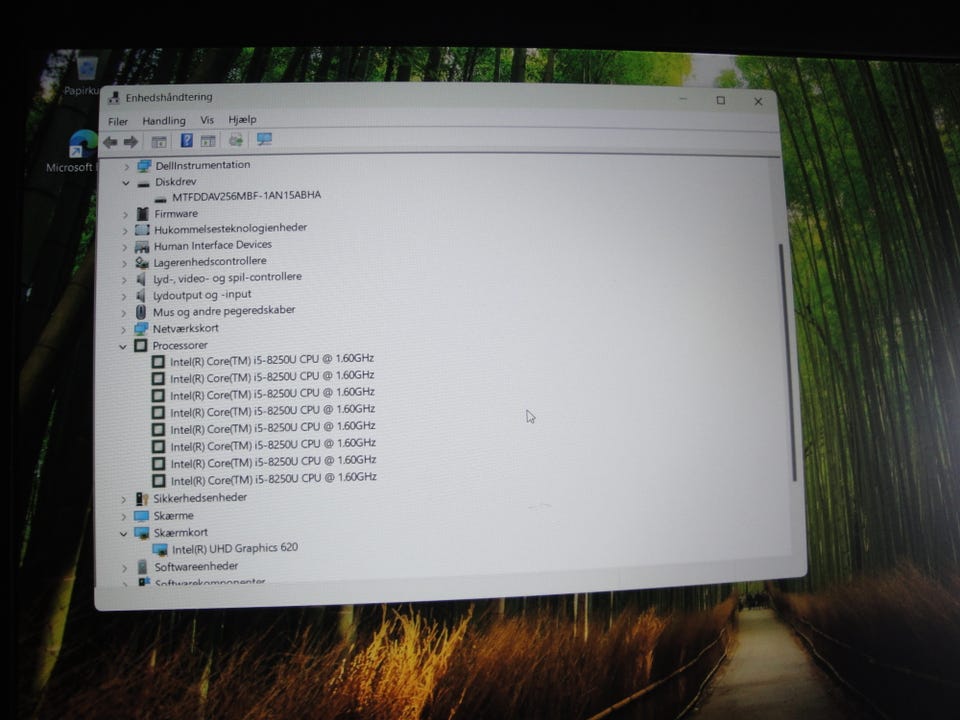Click the Netværkskort network icon

(x=141, y=329)
